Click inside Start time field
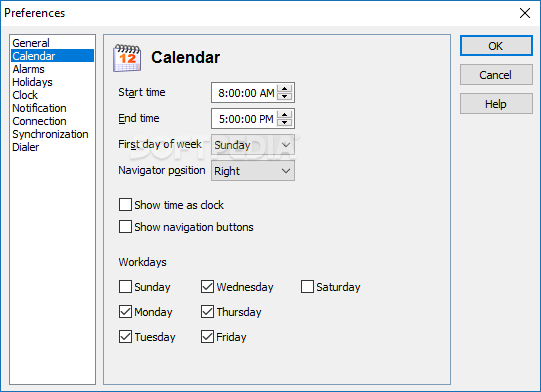The image size is (541, 392). tap(246, 92)
